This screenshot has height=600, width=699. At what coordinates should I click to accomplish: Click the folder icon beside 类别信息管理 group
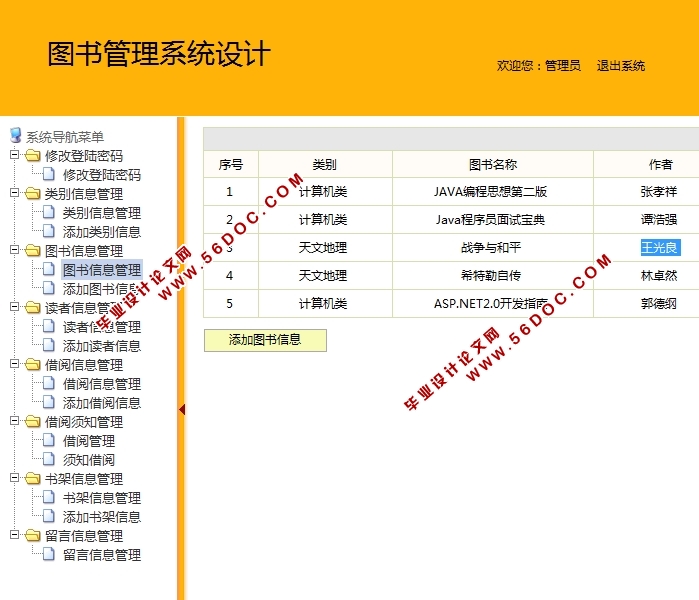click(x=33, y=193)
